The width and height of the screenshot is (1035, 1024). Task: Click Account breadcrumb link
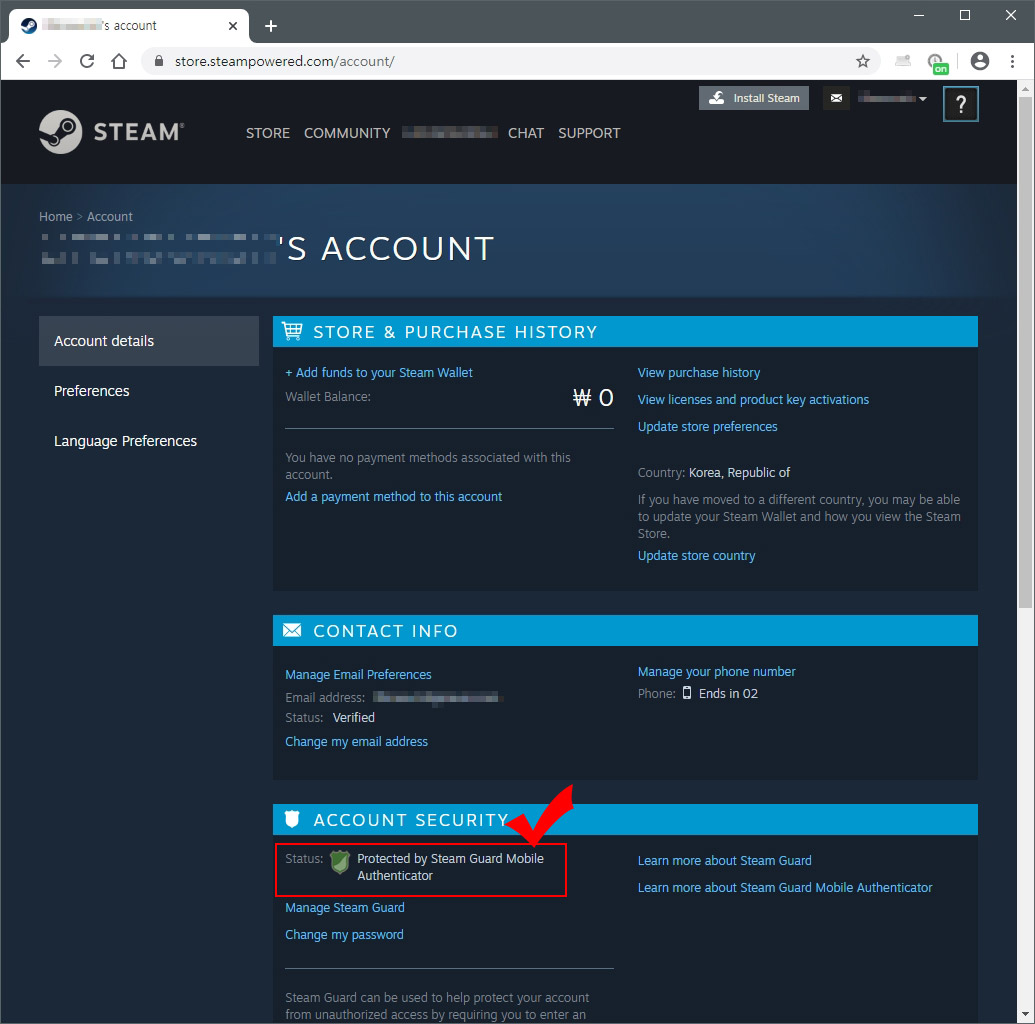(x=110, y=217)
